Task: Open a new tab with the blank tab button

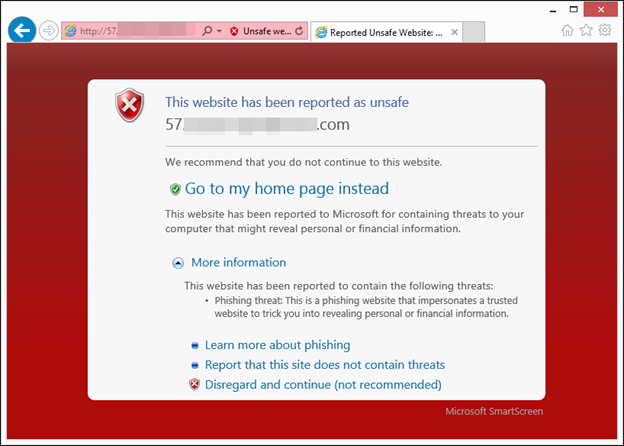Action: [x=474, y=32]
